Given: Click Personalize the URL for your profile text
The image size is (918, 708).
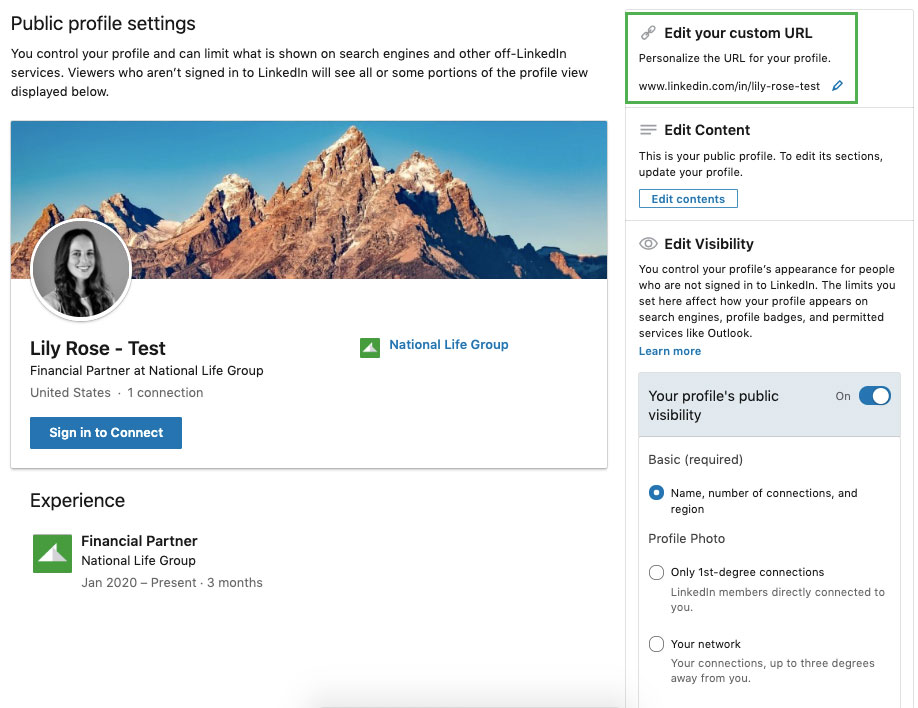Looking at the screenshot, I should (x=735, y=58).
